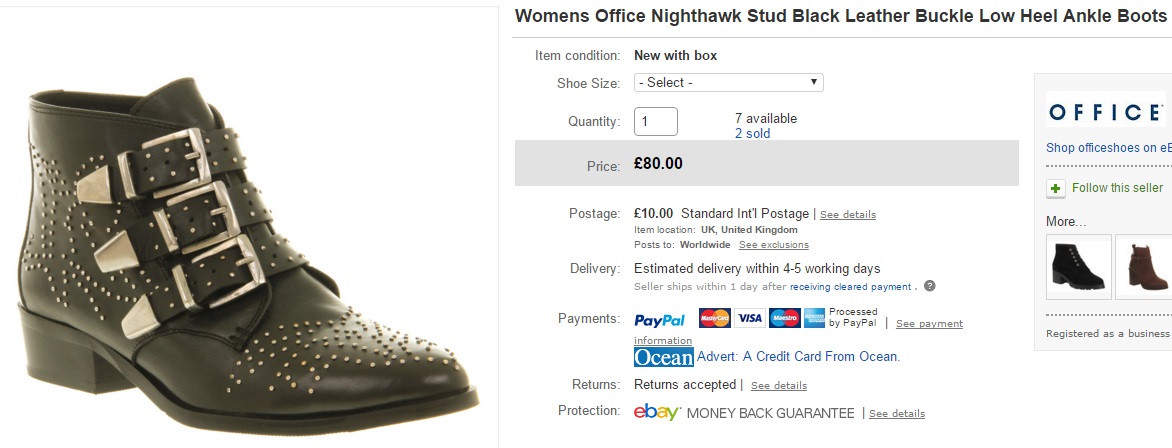Click the PayPal logo icon
Image resolution: width=1172 pixels, height=448 pixels.
659,320
